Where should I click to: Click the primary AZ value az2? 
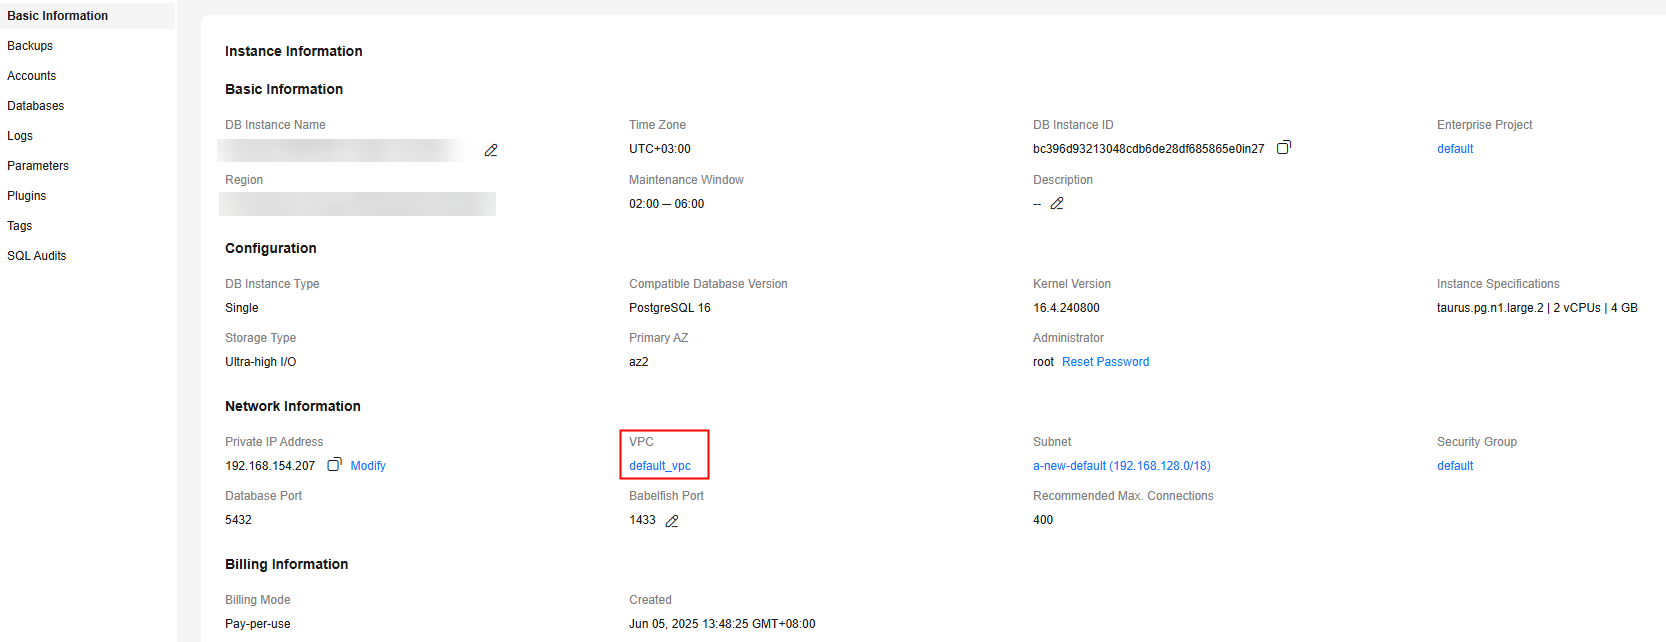(639, 362)
